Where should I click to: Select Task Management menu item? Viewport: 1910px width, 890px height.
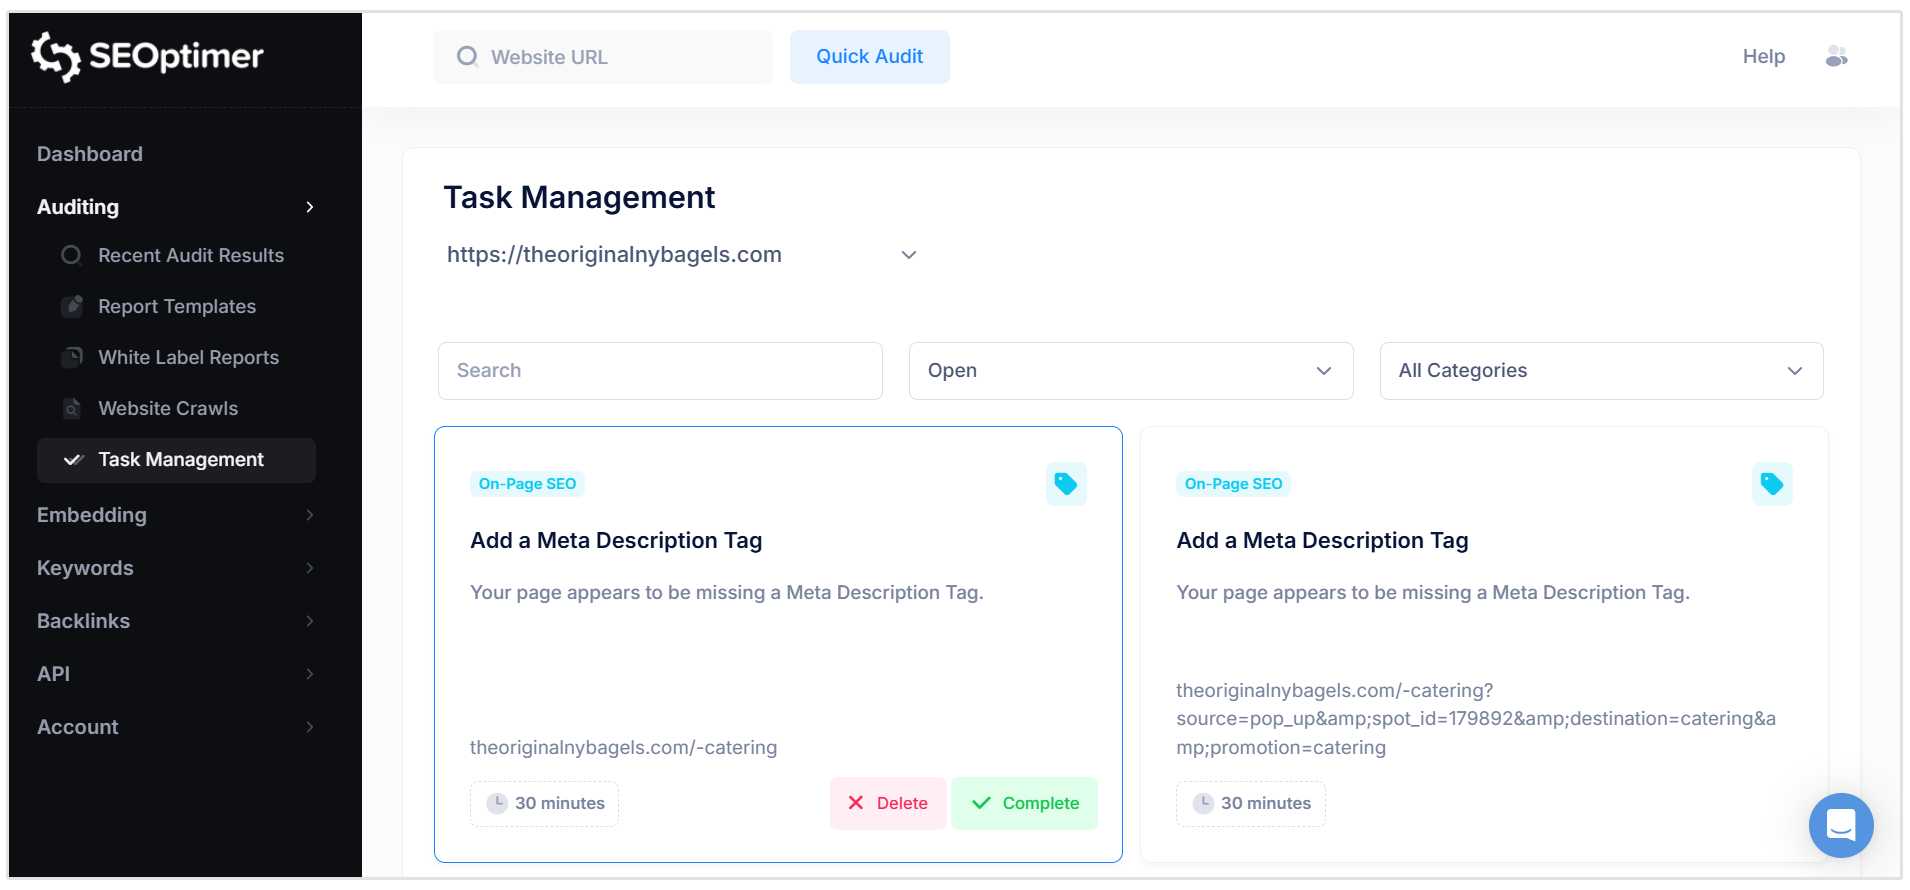176,460
